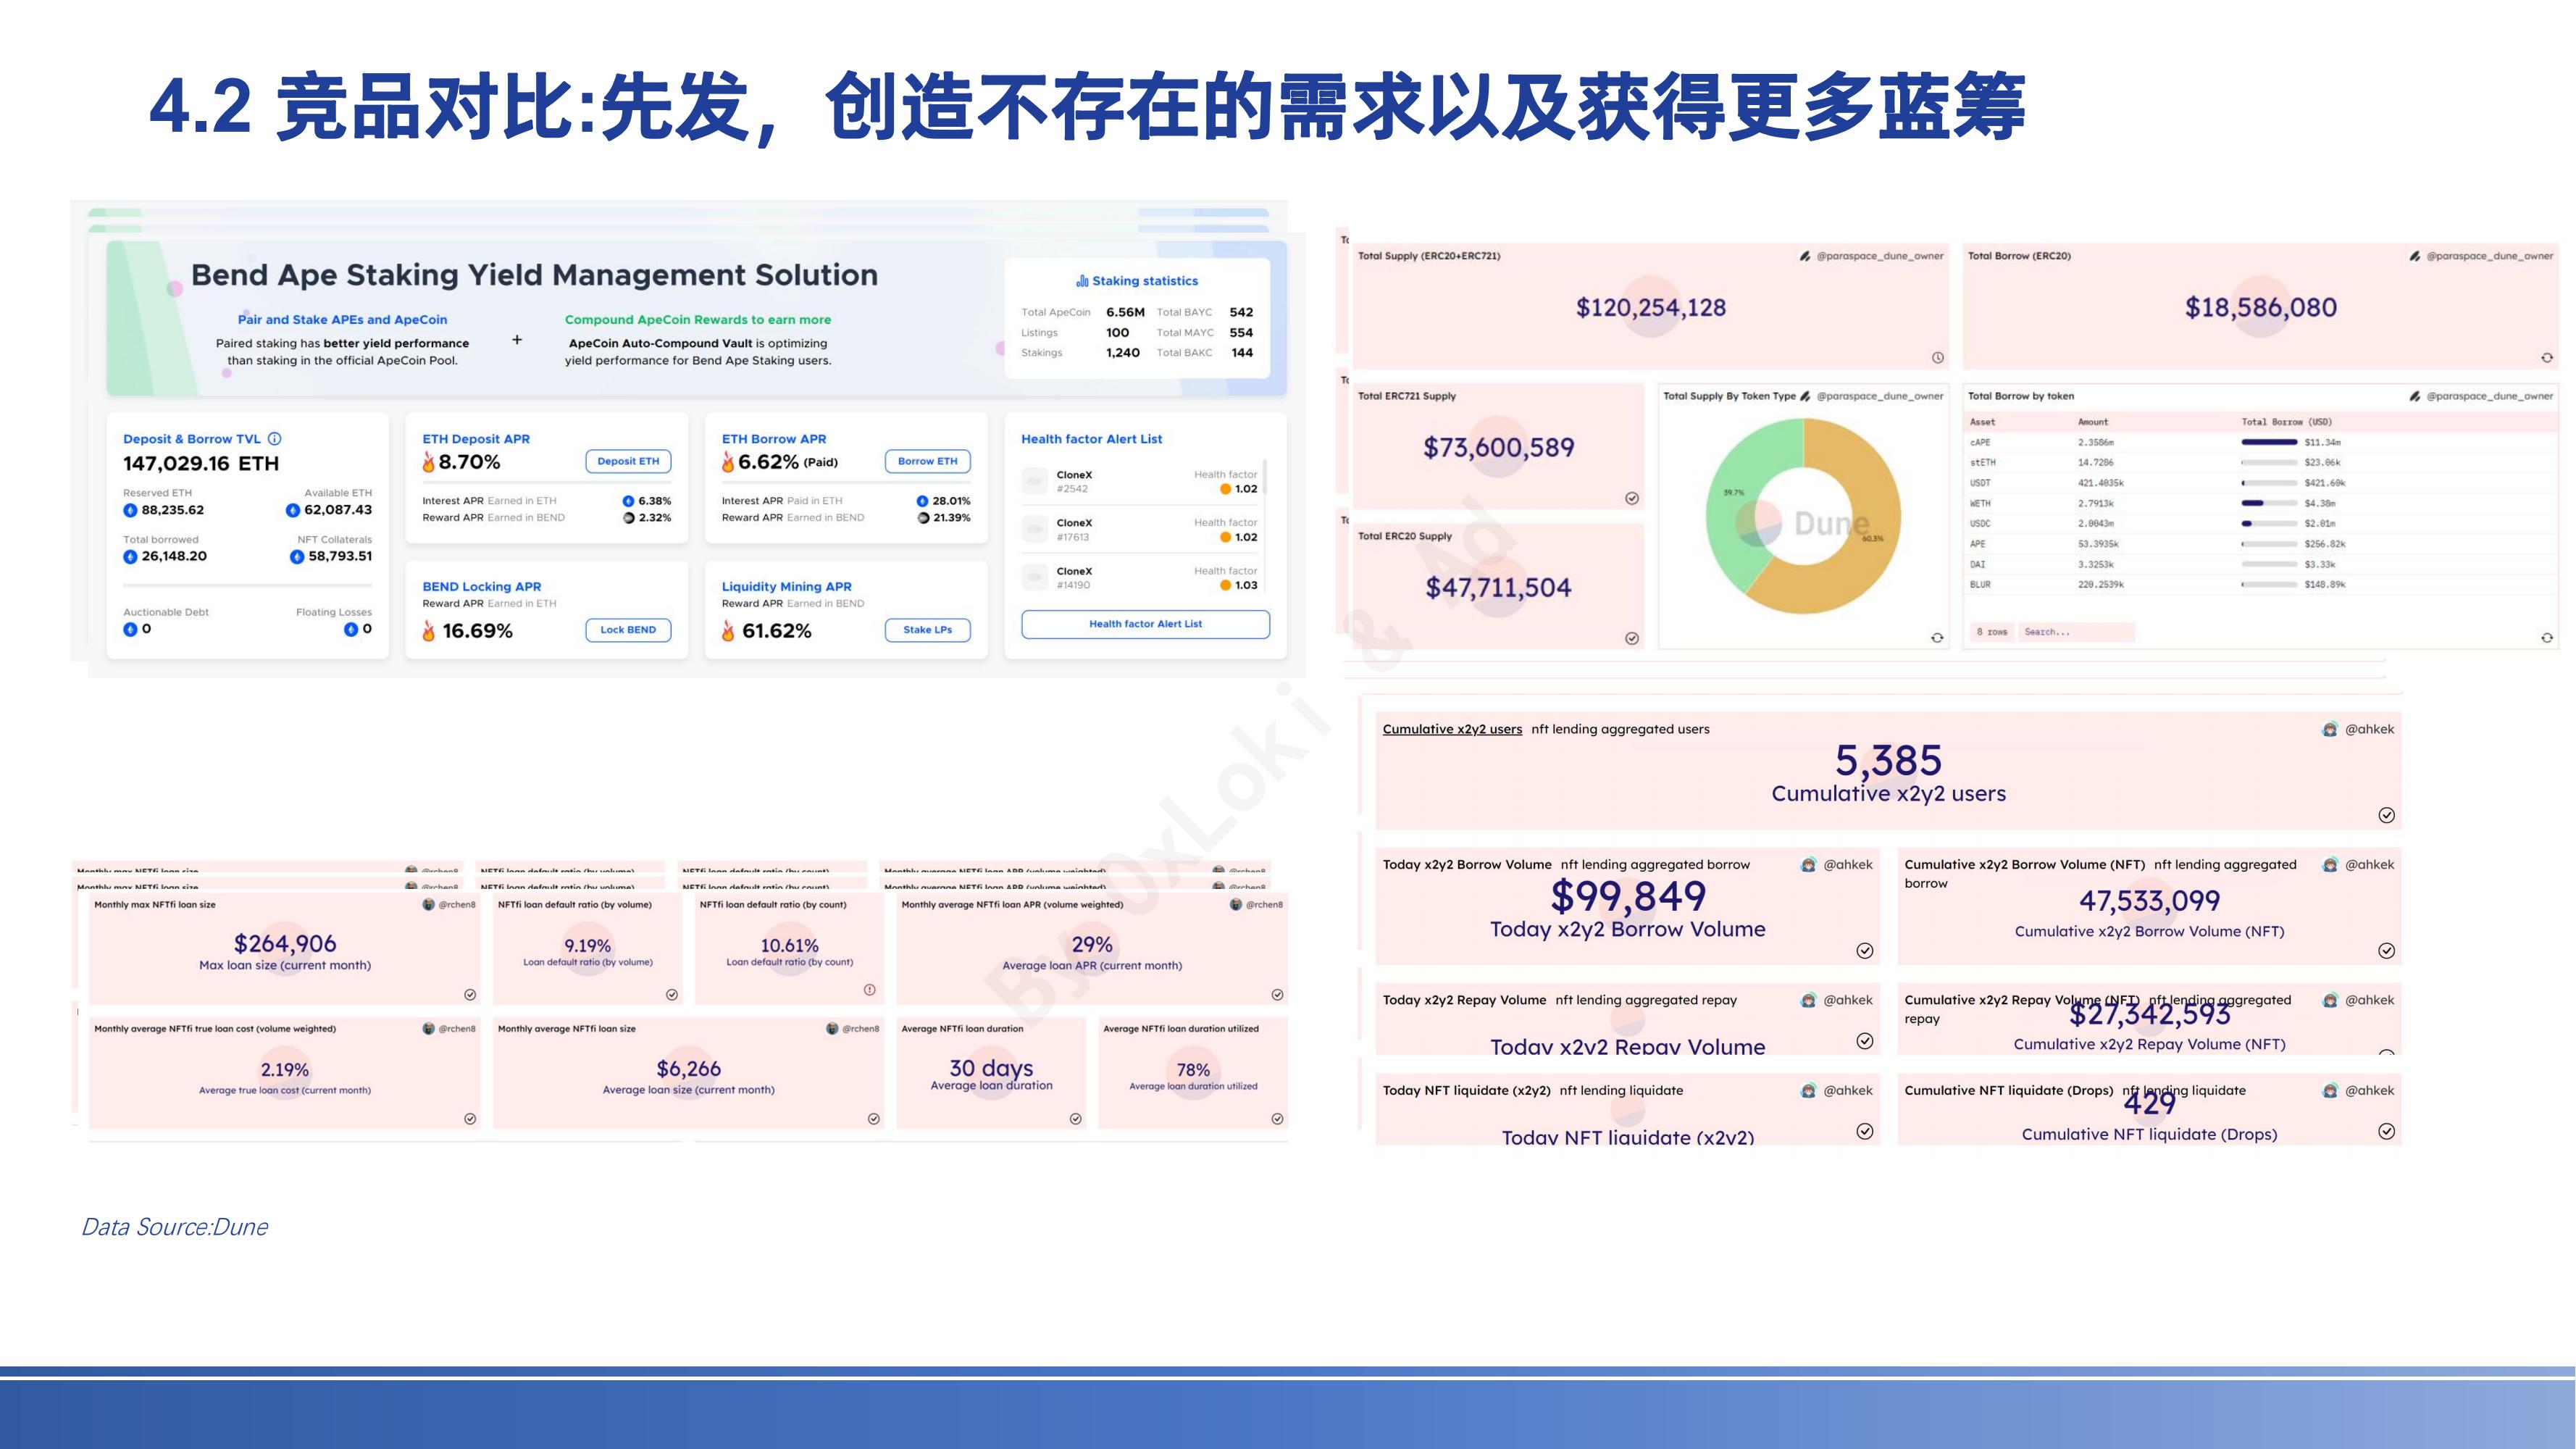Click the Lock BEND button

pos(628,630)
